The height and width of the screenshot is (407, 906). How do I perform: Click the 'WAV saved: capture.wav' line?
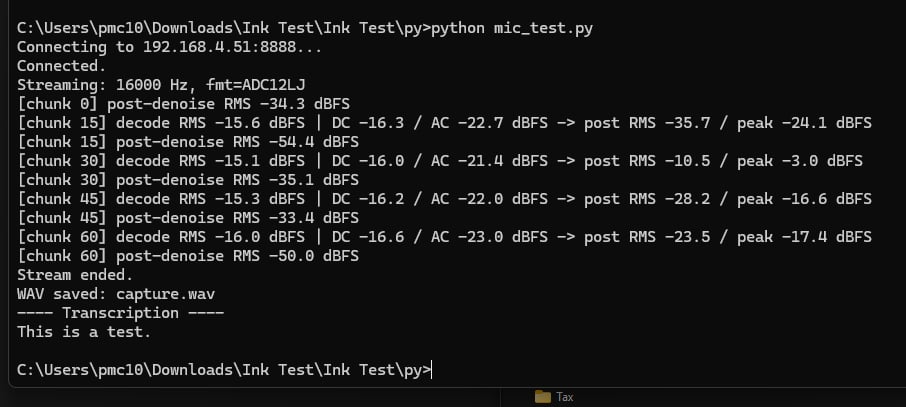(115, 294)
